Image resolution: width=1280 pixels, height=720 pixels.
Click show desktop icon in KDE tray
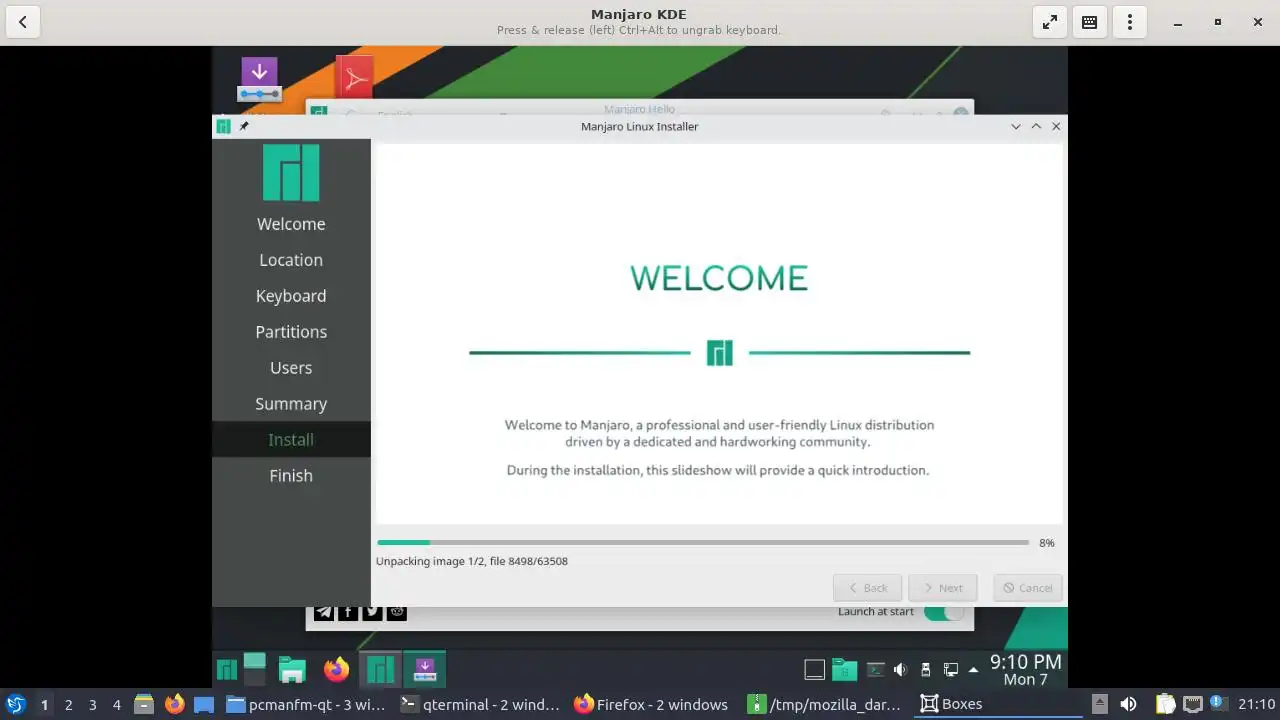click(x=815, y=670)
